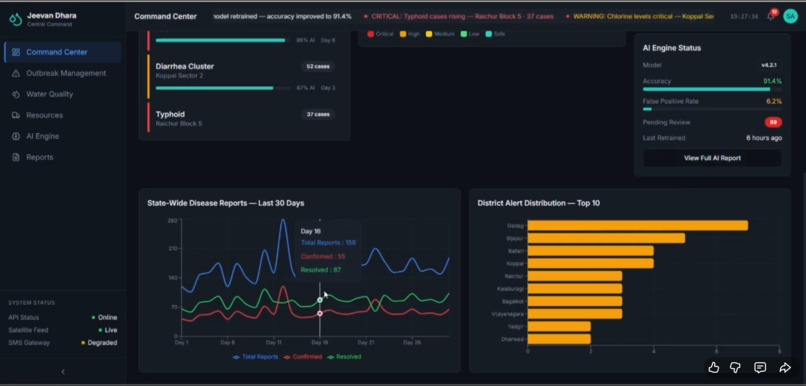Viewport: 806px width, 386px height.
Task: Navigate to Resources
Action: [63, 115]
